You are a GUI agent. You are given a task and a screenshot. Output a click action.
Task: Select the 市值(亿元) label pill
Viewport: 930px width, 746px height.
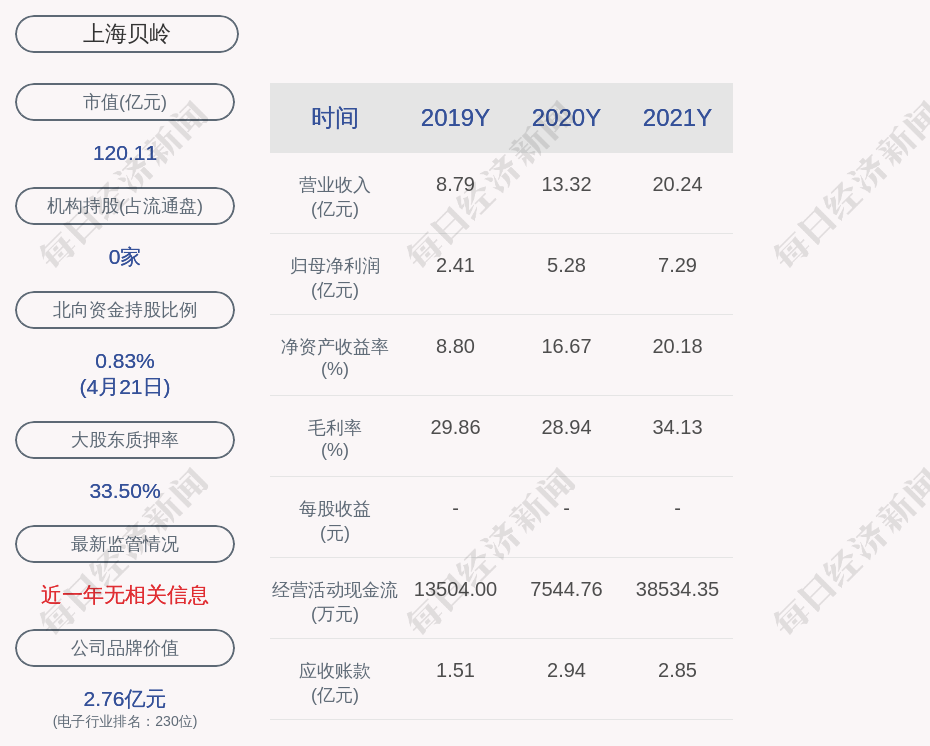pyautogui.click(x=125, y=102)
